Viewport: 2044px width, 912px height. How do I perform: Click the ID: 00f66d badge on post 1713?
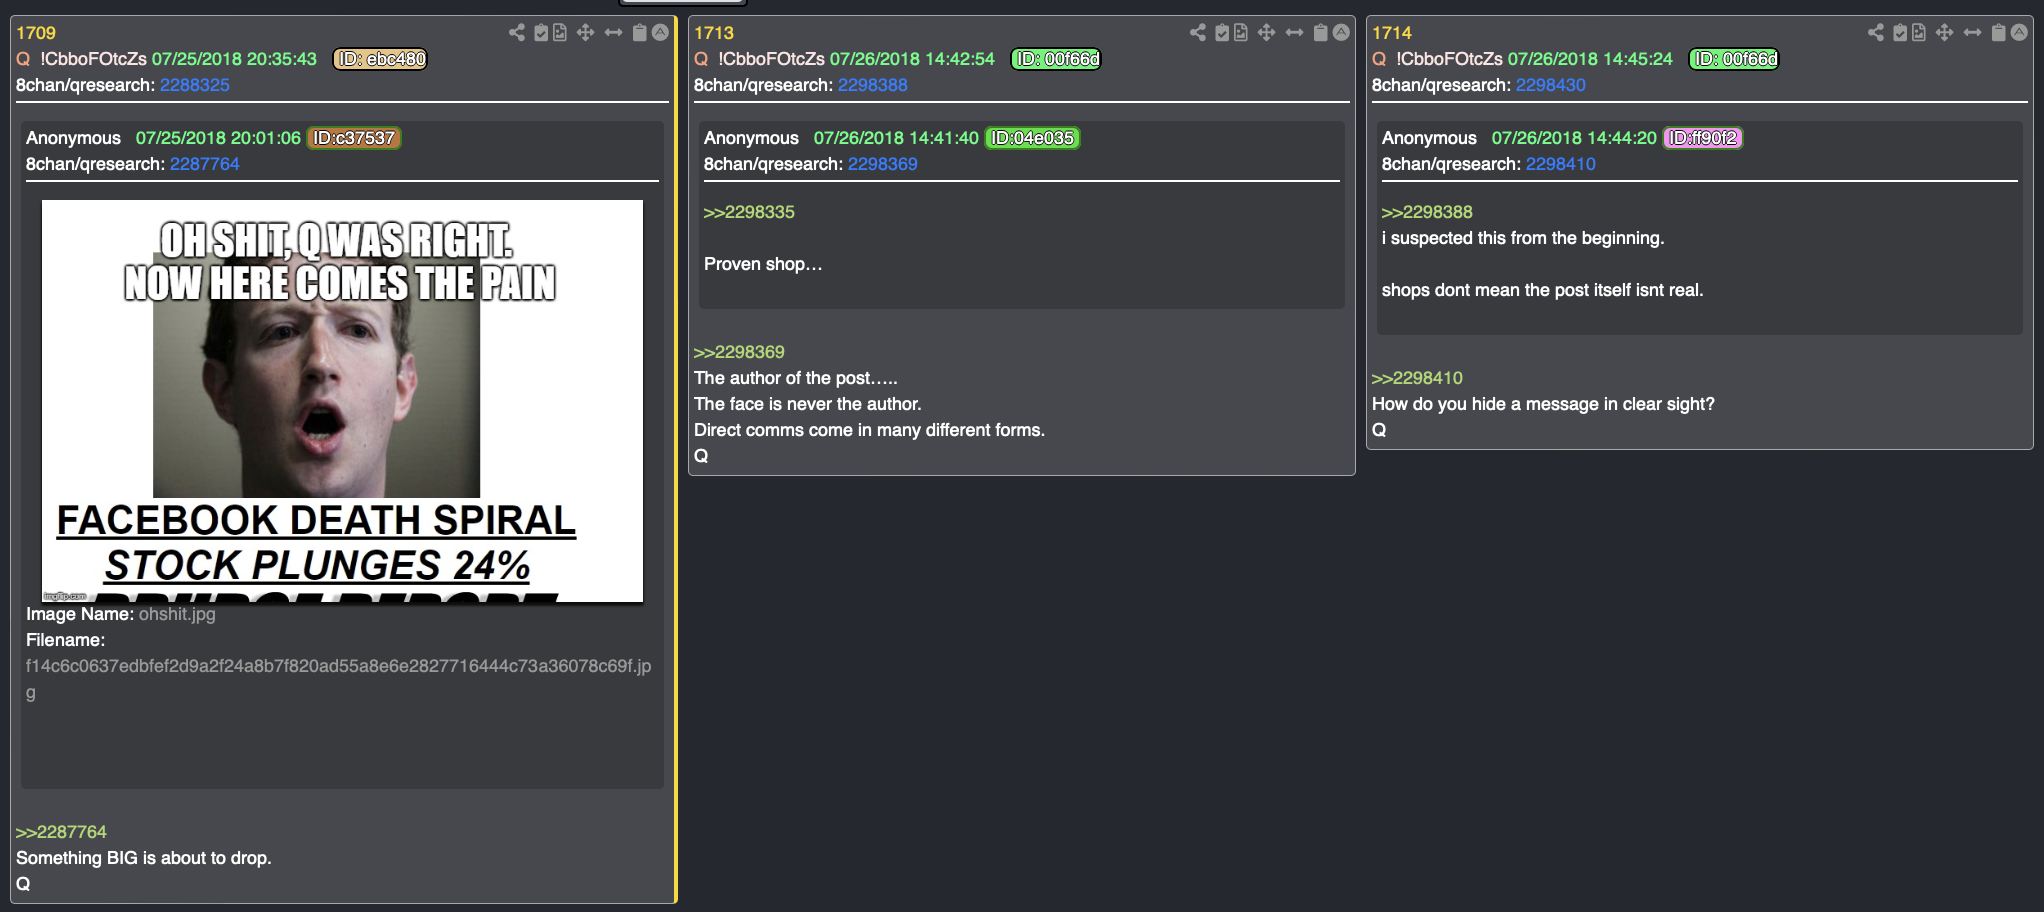click(x=1057, y=59)
